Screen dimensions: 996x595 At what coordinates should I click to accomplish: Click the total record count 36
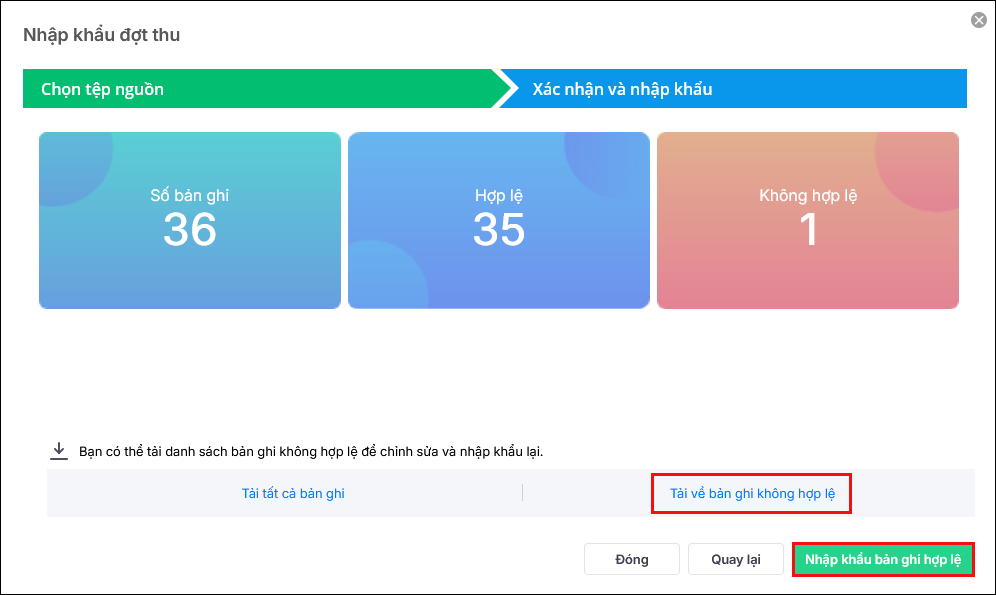click(190, 229)
